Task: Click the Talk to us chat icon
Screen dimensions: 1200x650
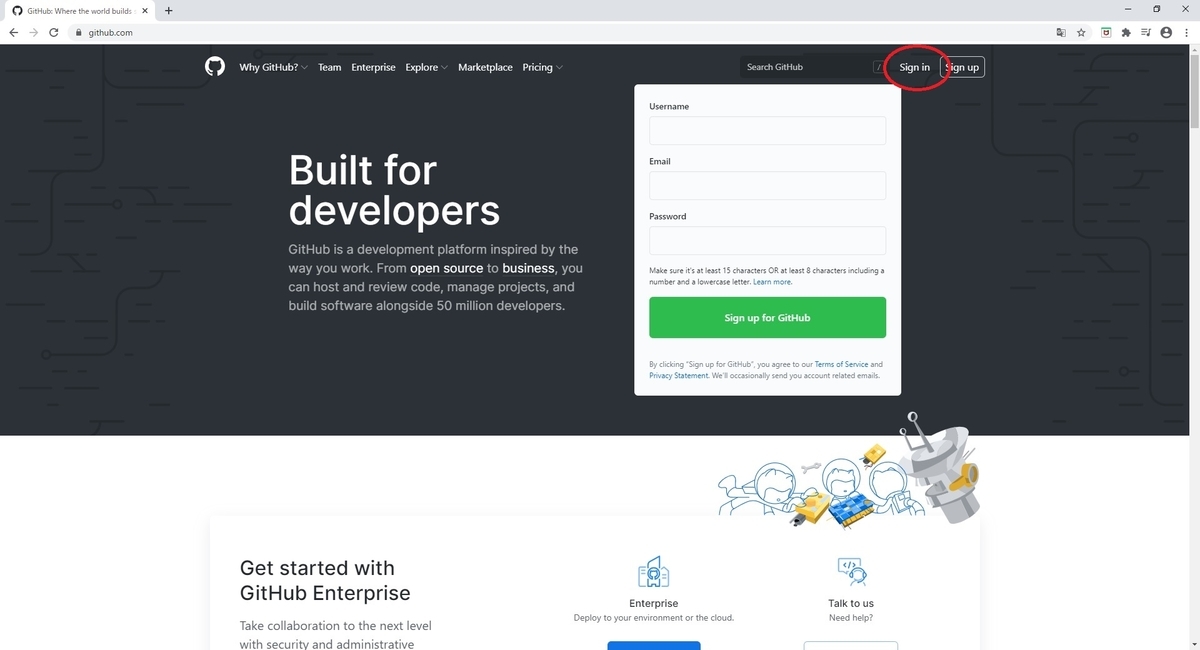Action: tap(851, 571)
